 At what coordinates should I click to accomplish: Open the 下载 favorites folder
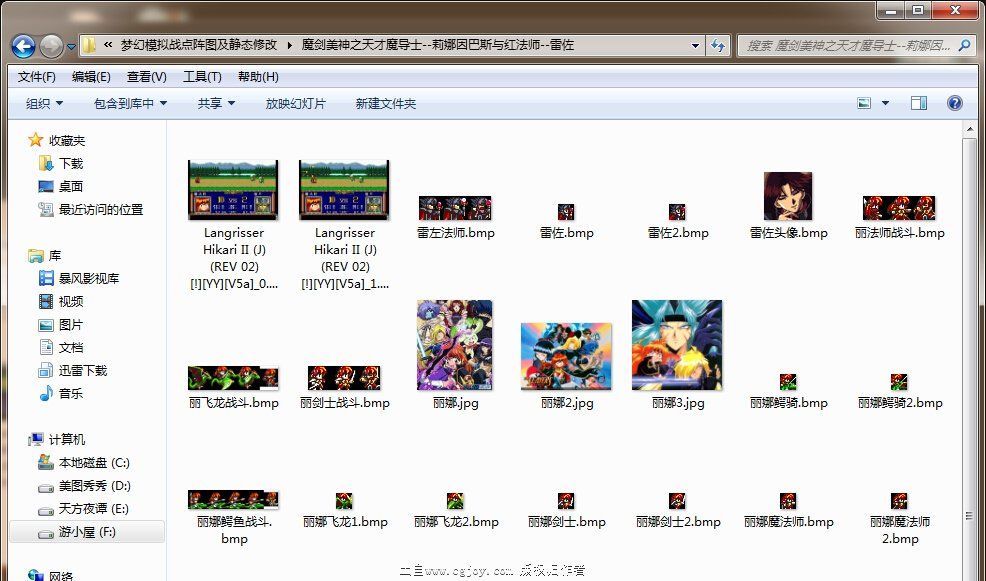point(60,163)
